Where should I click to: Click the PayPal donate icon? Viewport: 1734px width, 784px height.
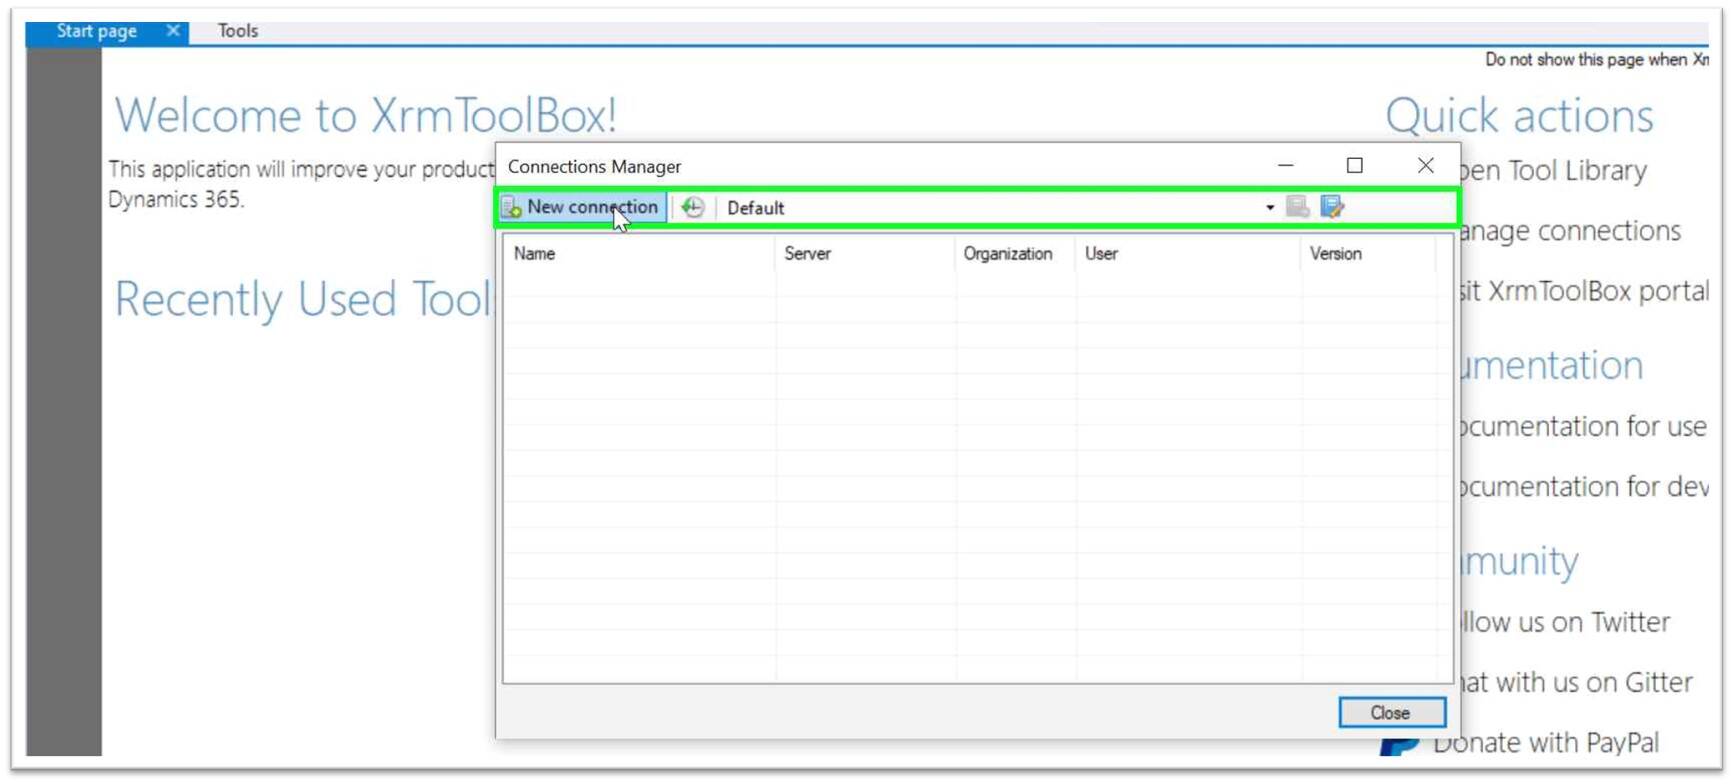(x=1398, y=745)
